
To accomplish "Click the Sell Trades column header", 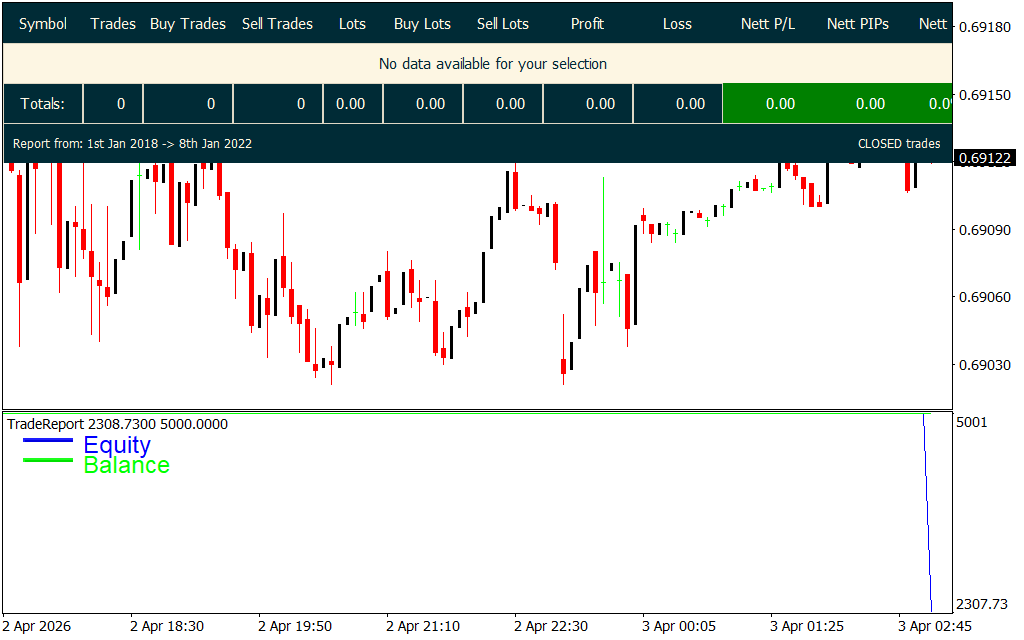I will coord(277,24).
